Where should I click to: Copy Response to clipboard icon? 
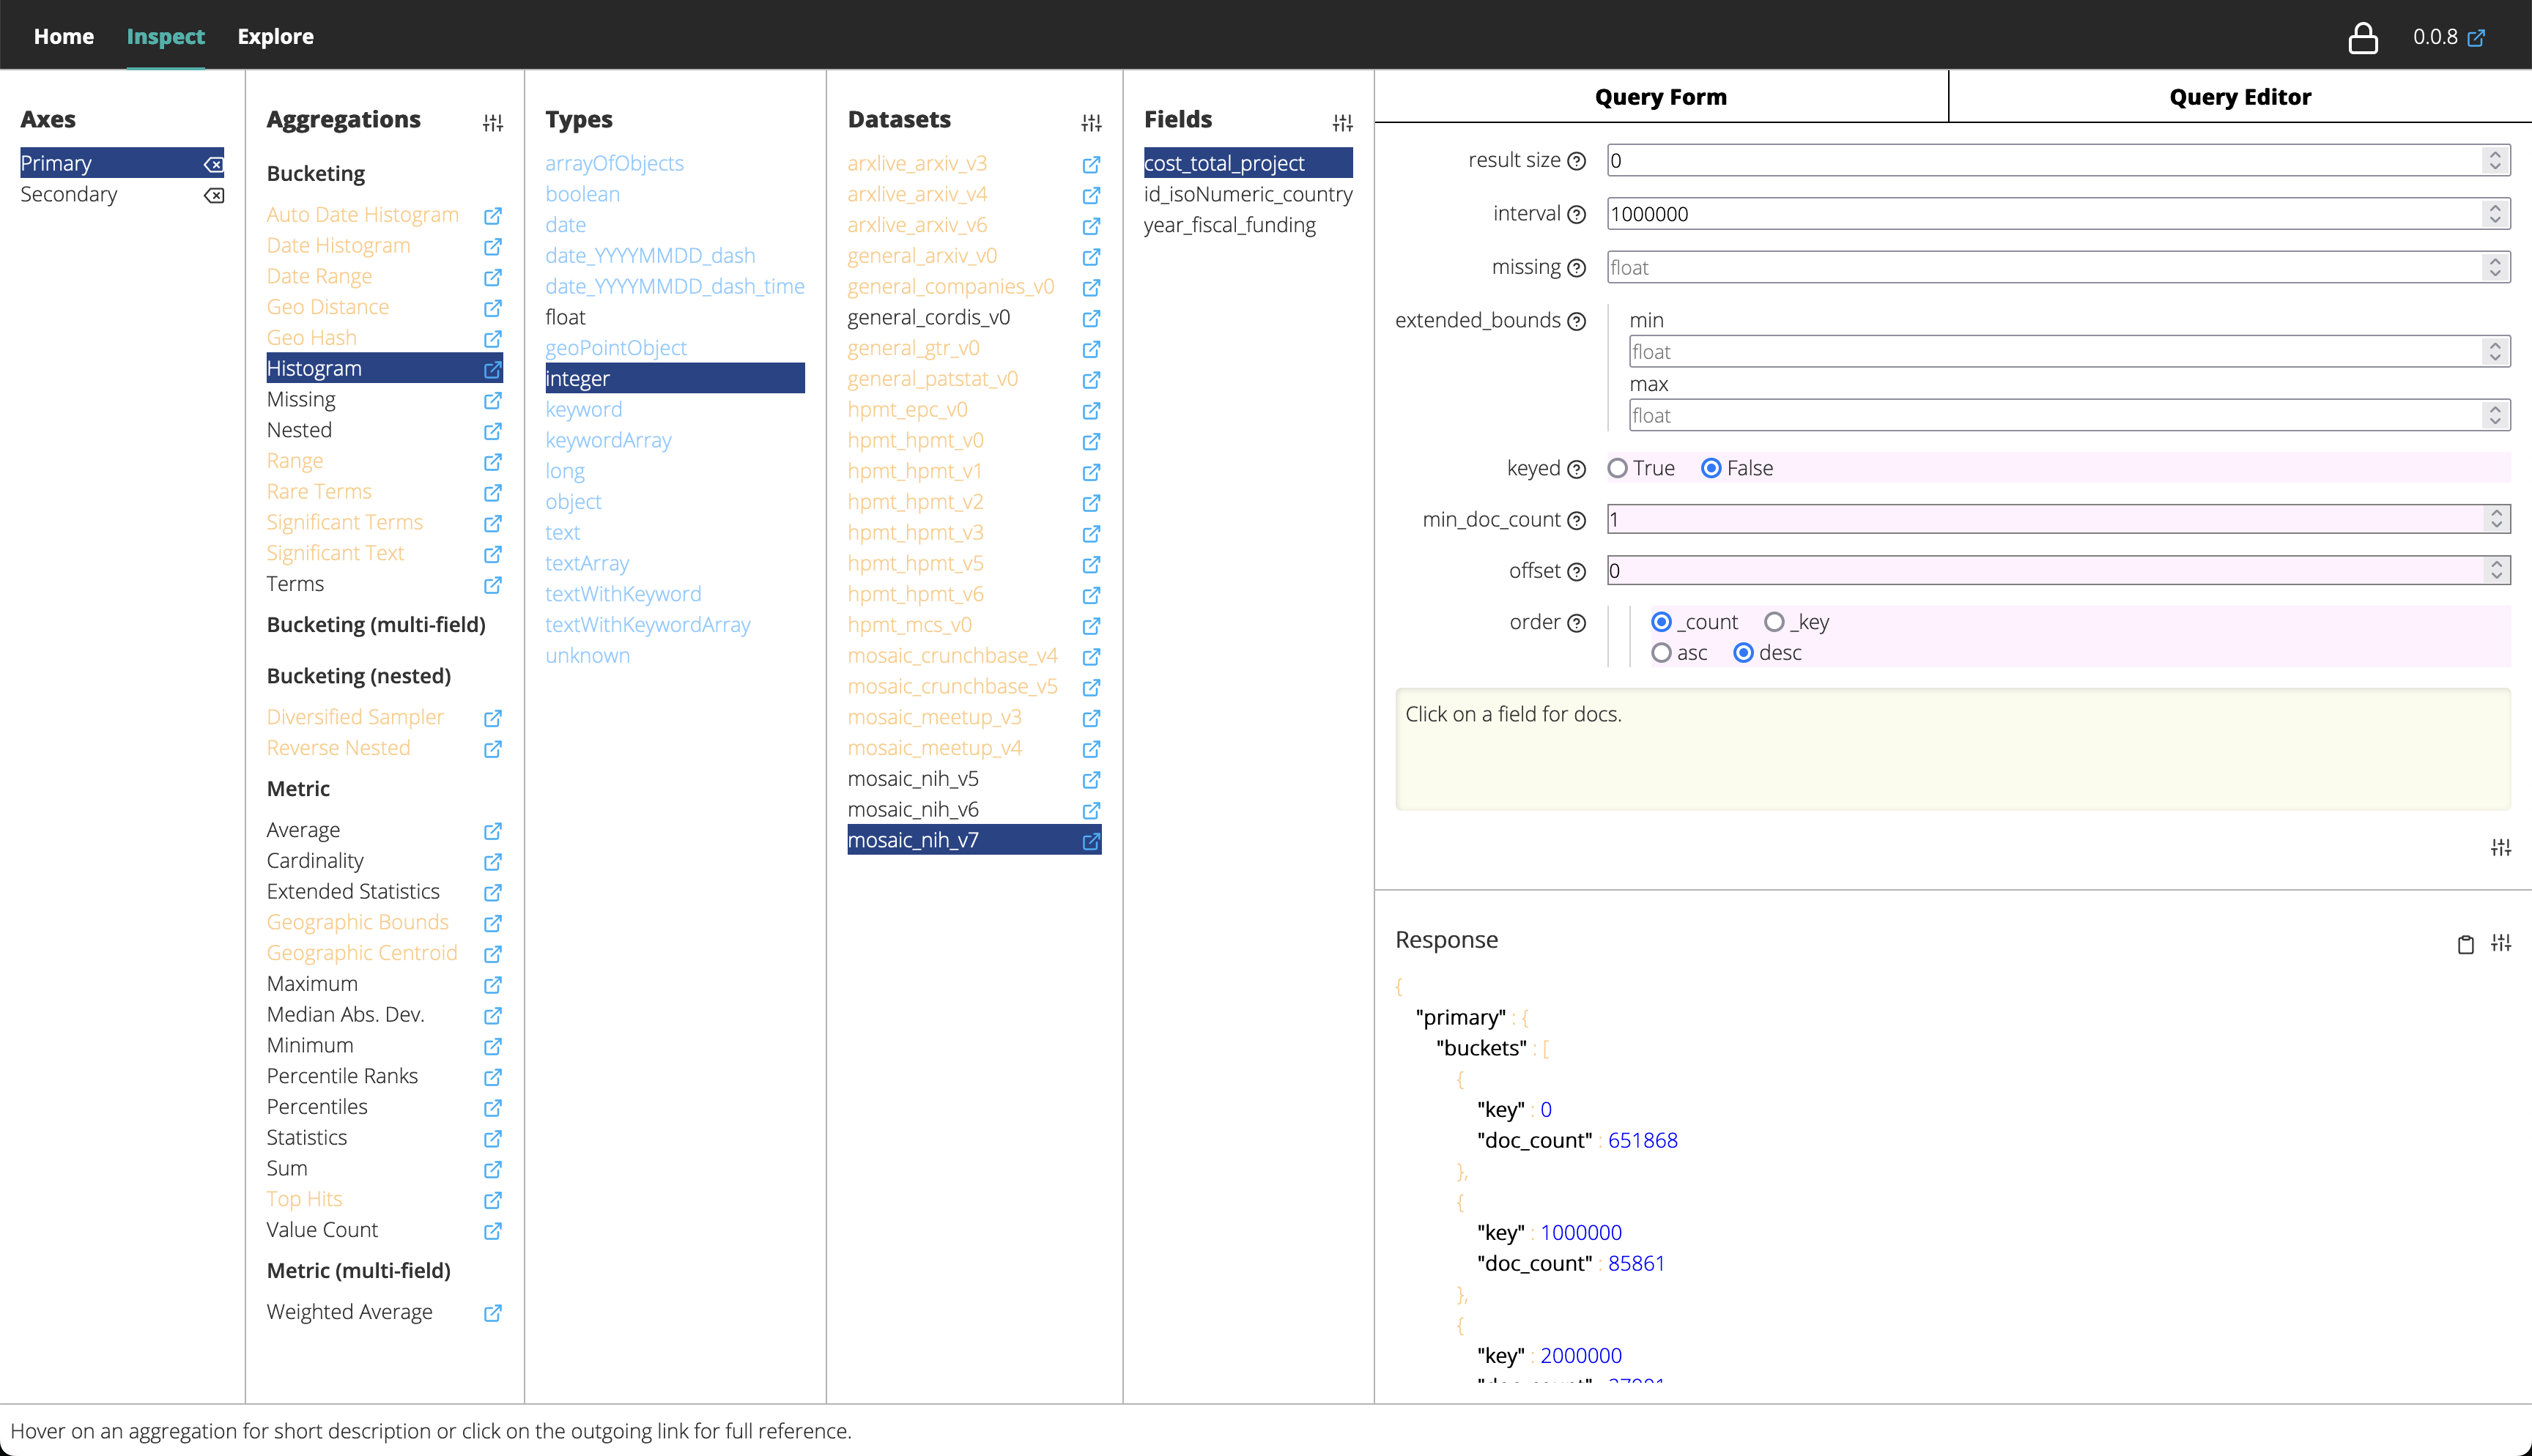[x=2465, y=944]
